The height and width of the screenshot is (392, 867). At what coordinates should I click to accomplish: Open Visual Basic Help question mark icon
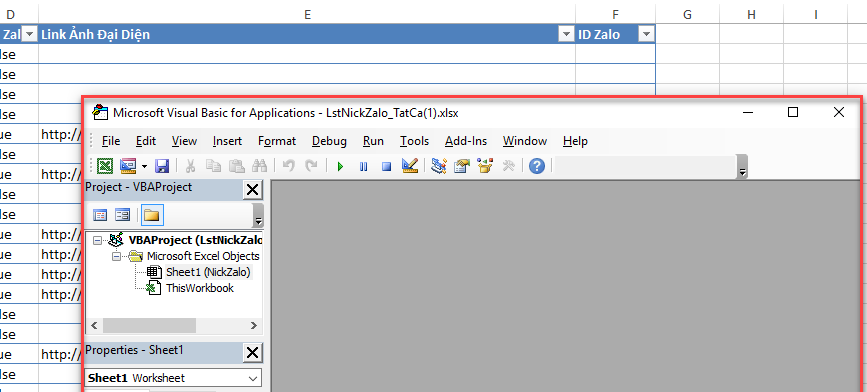(x=536, y=166)
